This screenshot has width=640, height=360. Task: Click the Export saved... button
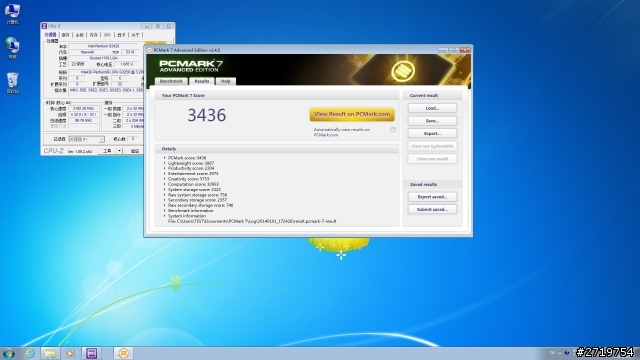(432, 197)
